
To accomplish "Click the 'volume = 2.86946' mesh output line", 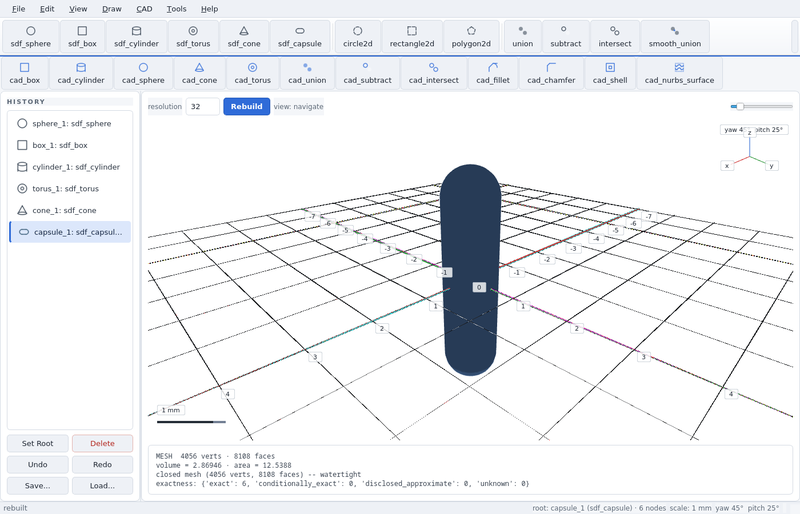I will [x=223, y=465].
